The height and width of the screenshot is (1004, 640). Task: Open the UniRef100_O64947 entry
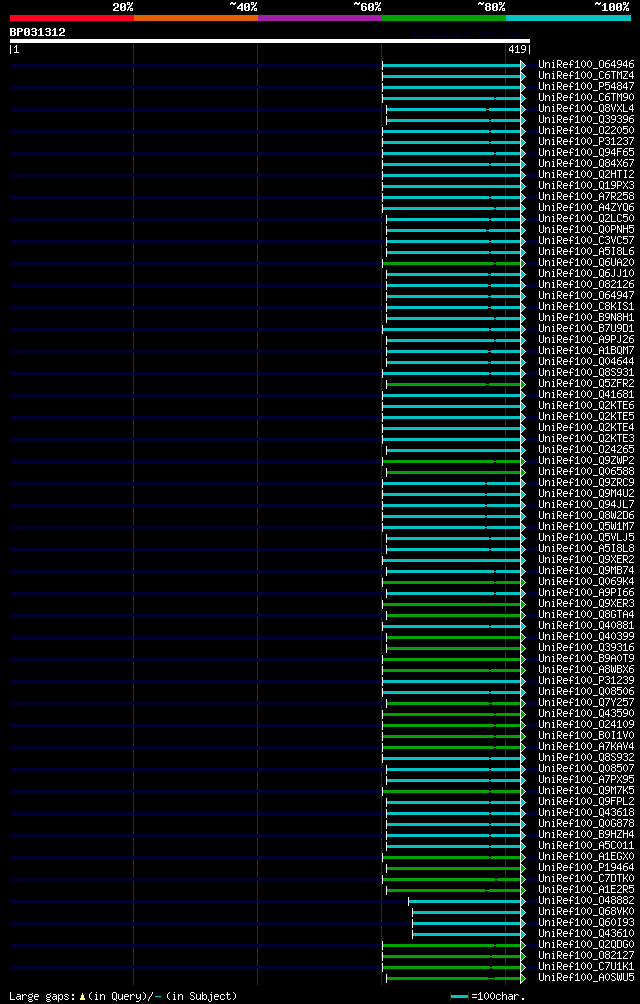(586, 296)
